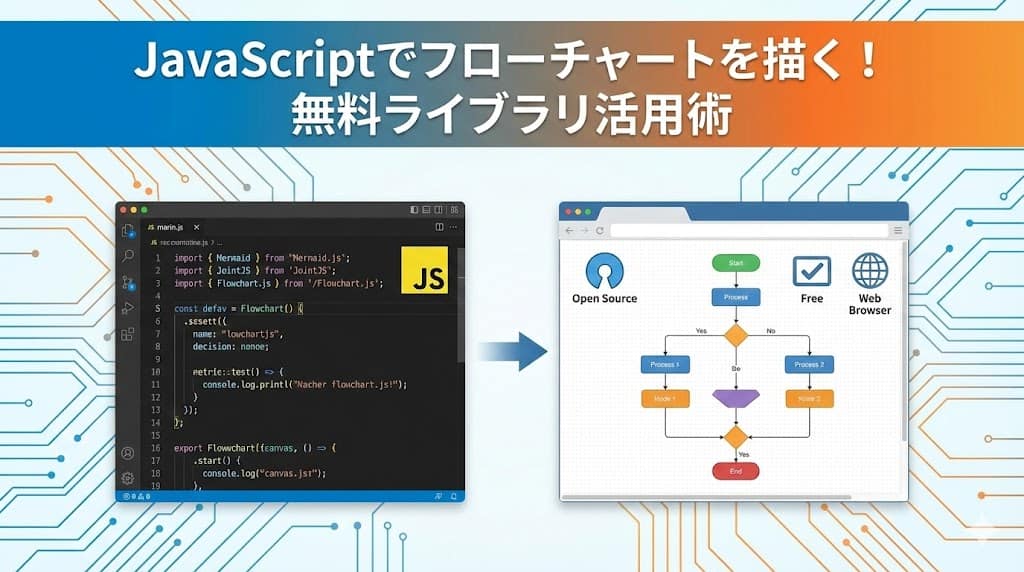This screenshot has height=572, width=1024.
Task: Click the yellow JS logo badge
Action: (x=424, y=269)
